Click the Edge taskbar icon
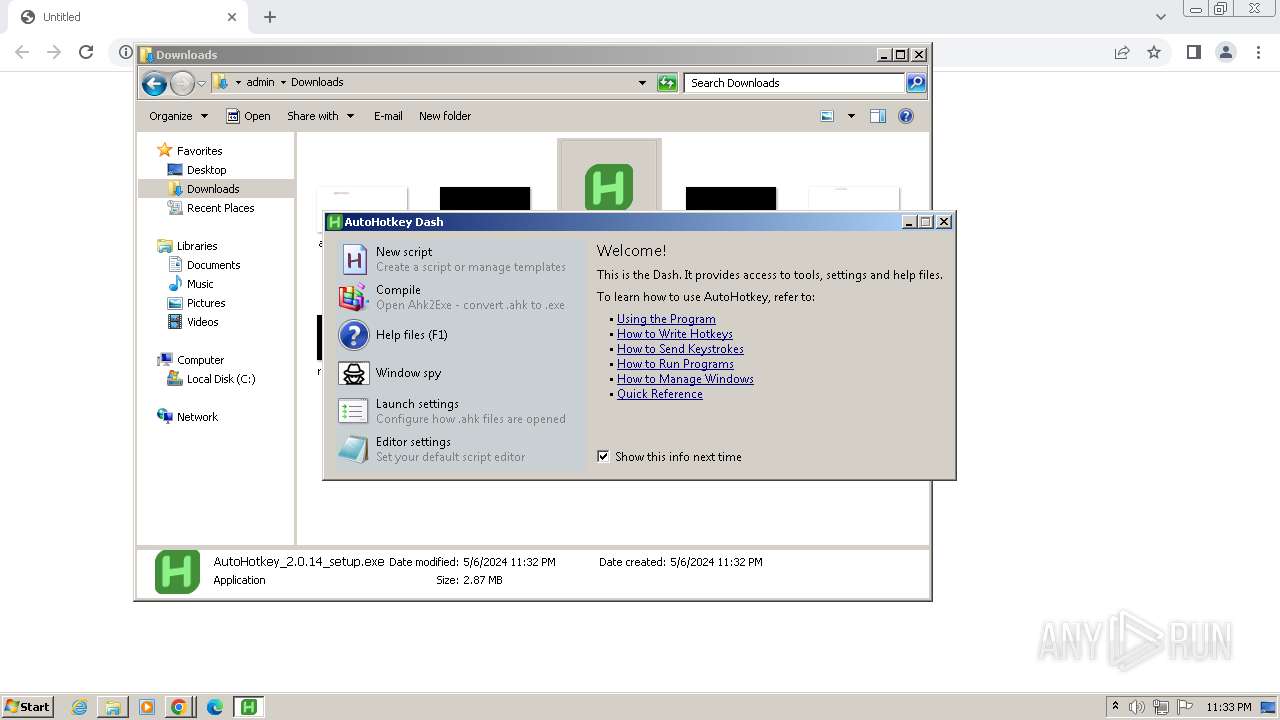This screenshot has width=1280, height=720. click(214, 707)
